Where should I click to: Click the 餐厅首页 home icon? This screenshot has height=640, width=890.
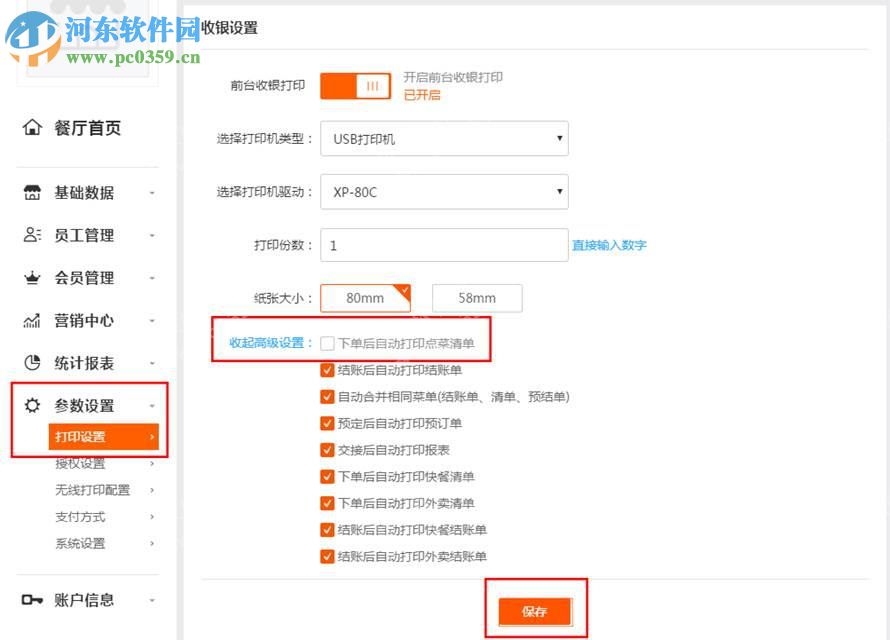click(31, 127)
